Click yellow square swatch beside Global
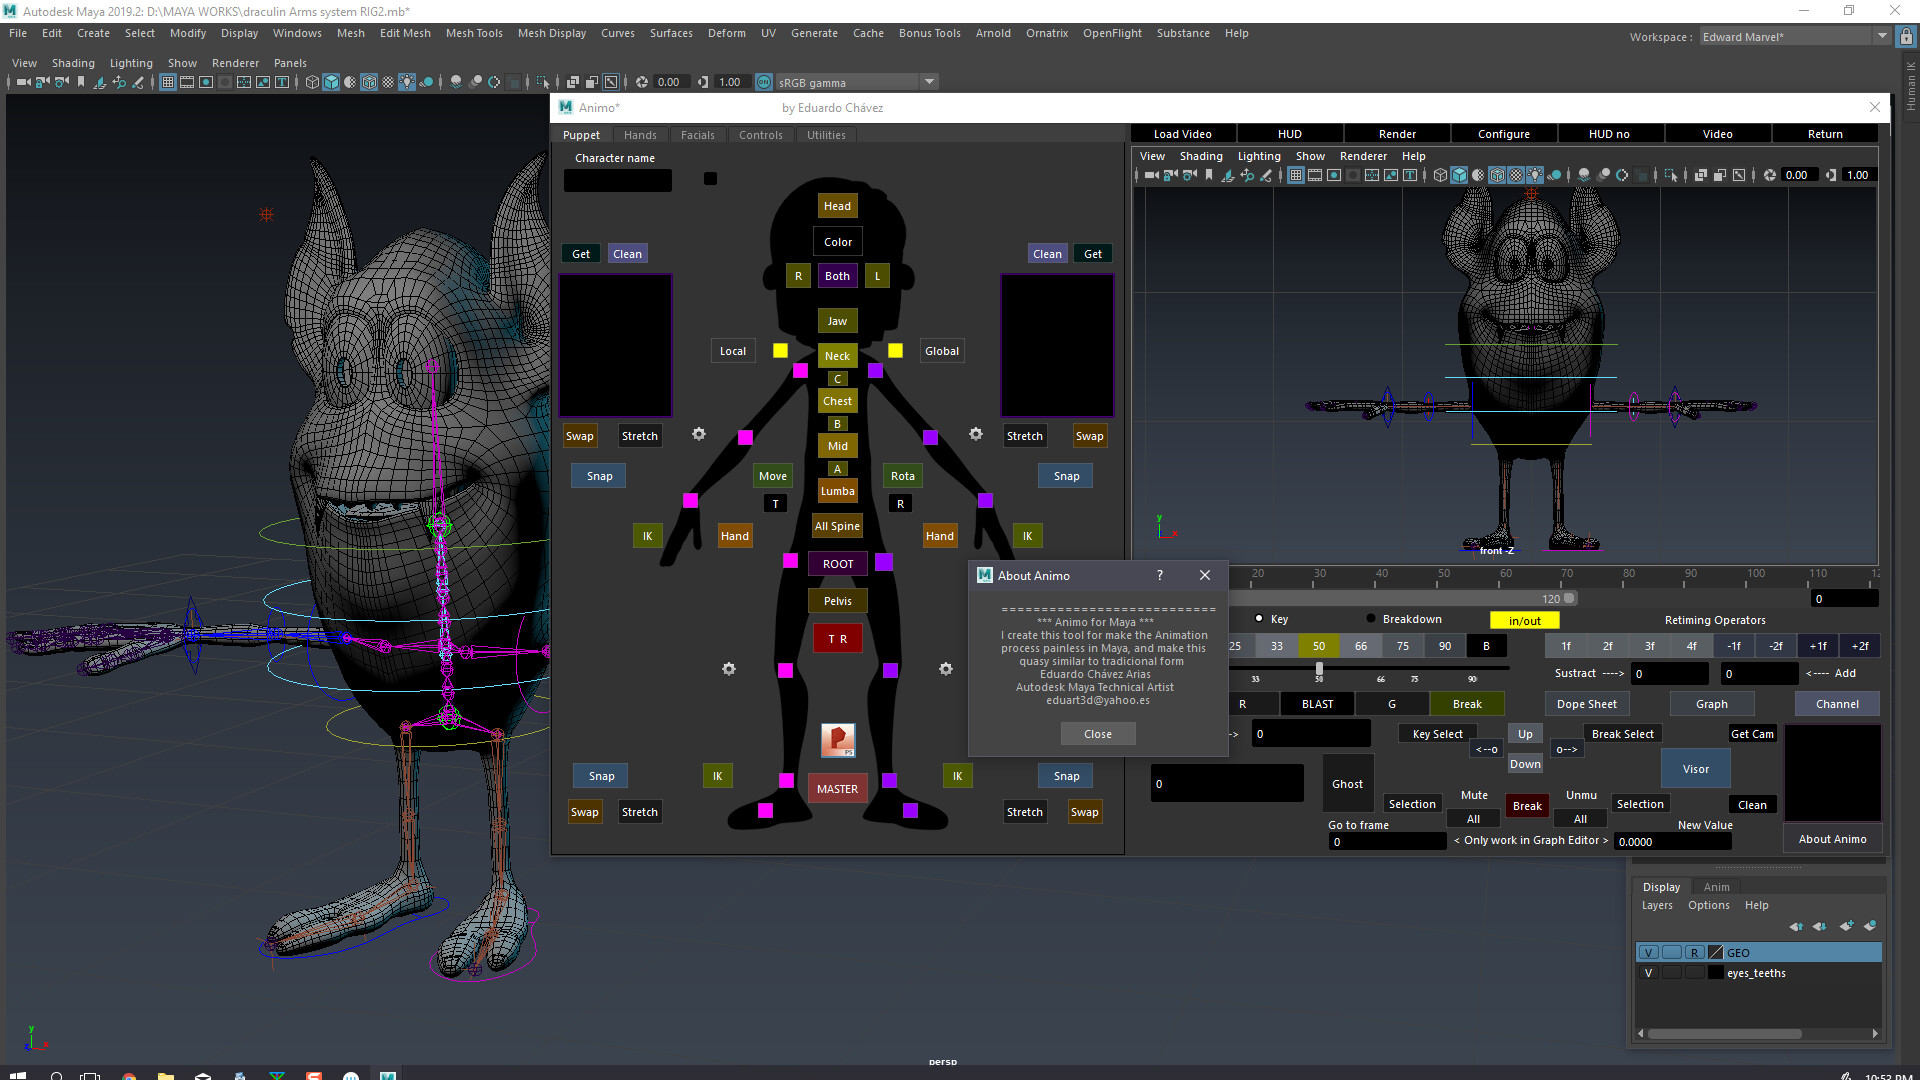The image size is (1920, 1080). [x=895, y=350]
